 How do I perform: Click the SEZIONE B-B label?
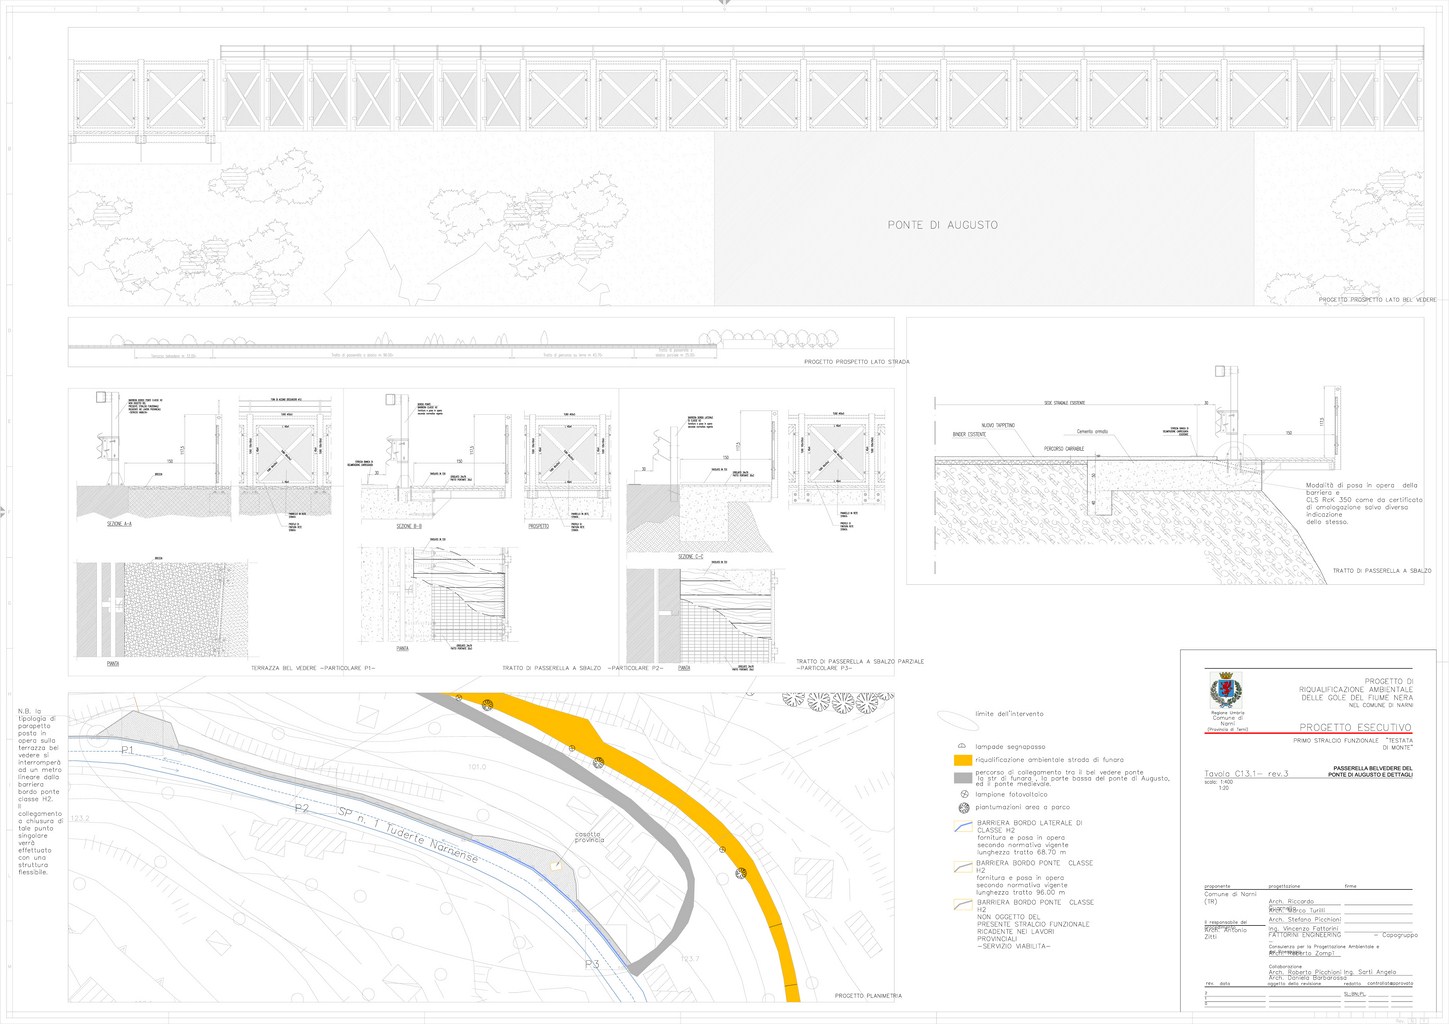[x=409, y=526]
